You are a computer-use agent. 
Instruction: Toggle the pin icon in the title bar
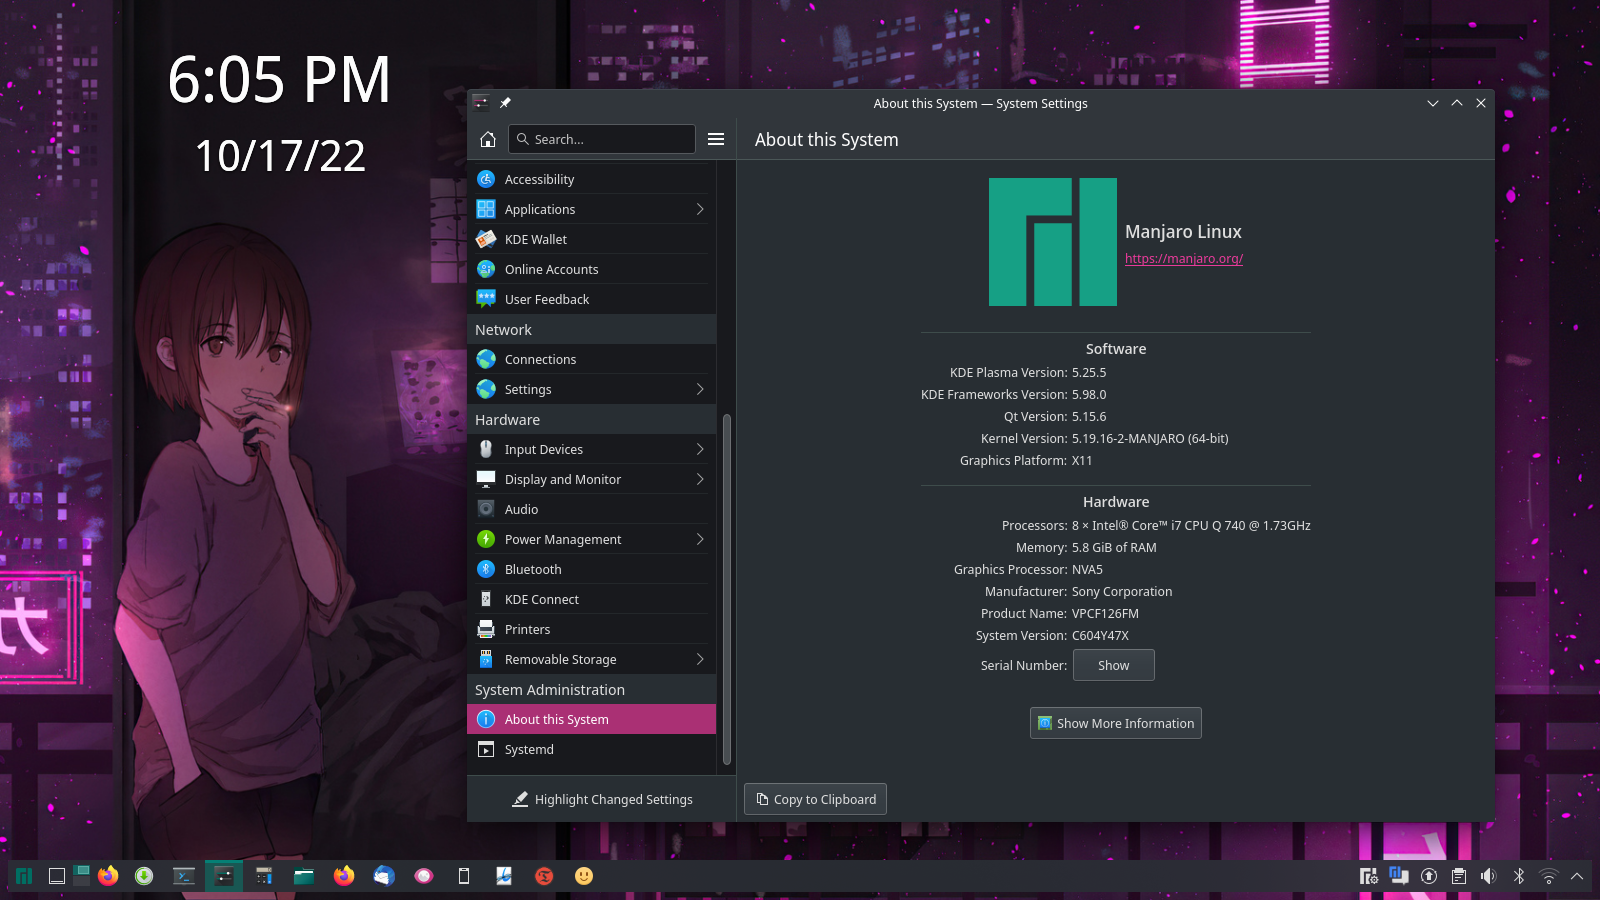click(x=505, y=103)
